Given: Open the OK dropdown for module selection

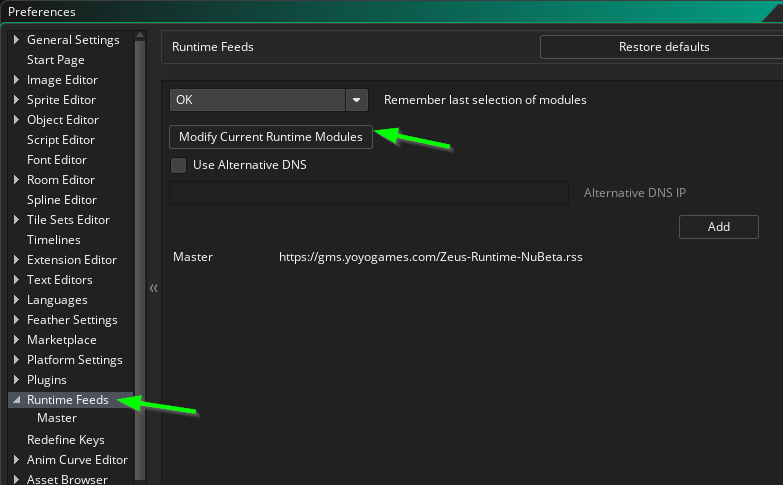Looking at the screenshot, I should [357, 100].
